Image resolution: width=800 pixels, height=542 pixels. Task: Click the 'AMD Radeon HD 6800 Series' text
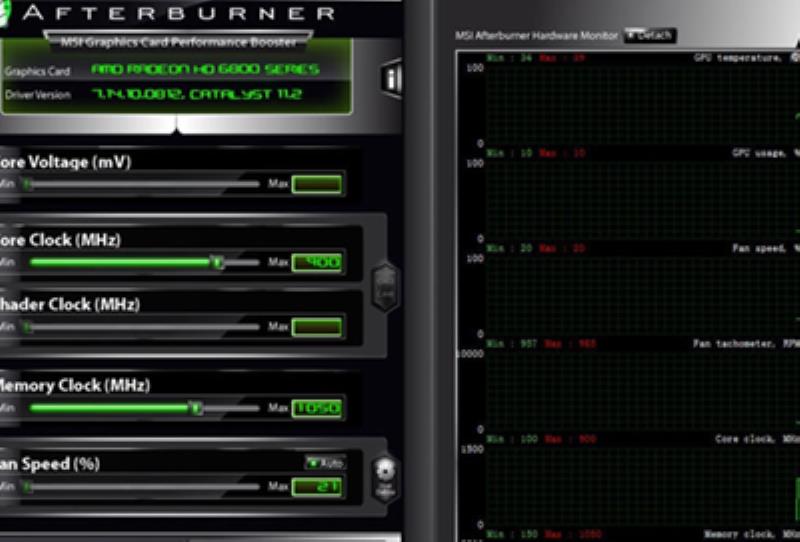tap(205, 69)
